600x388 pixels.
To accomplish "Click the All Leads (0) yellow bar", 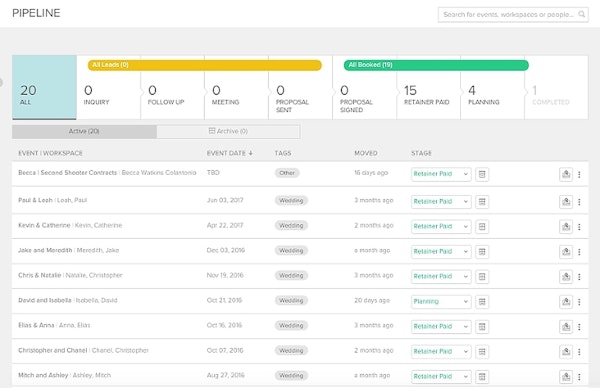I will [205, 65].
